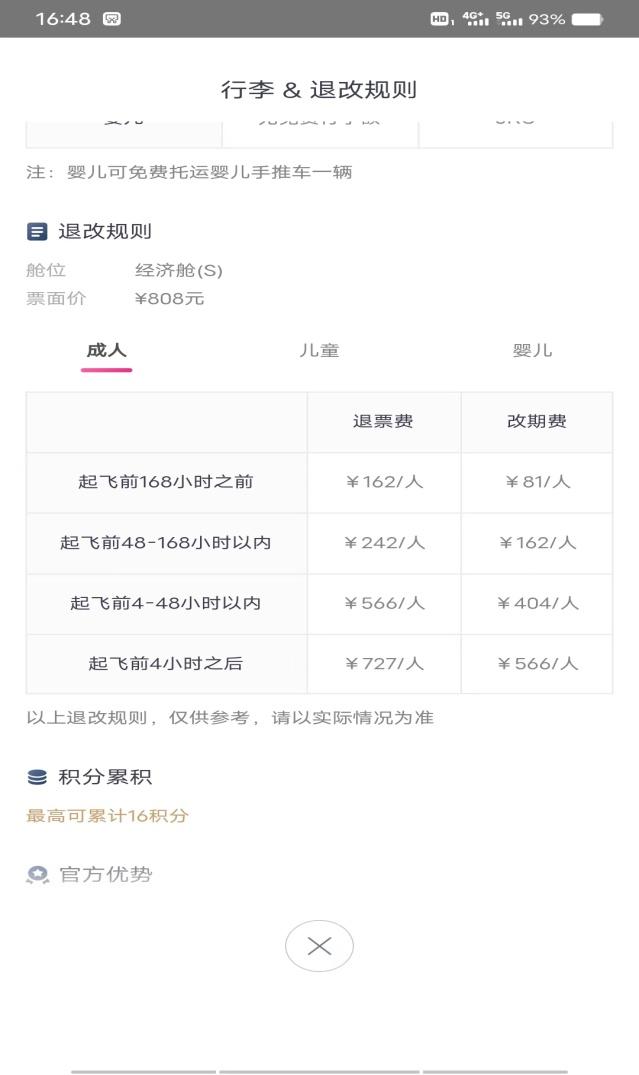Tap the notification icon beside the clock
This screenshot has width=639, height=1075.
(x=112, y=19)
